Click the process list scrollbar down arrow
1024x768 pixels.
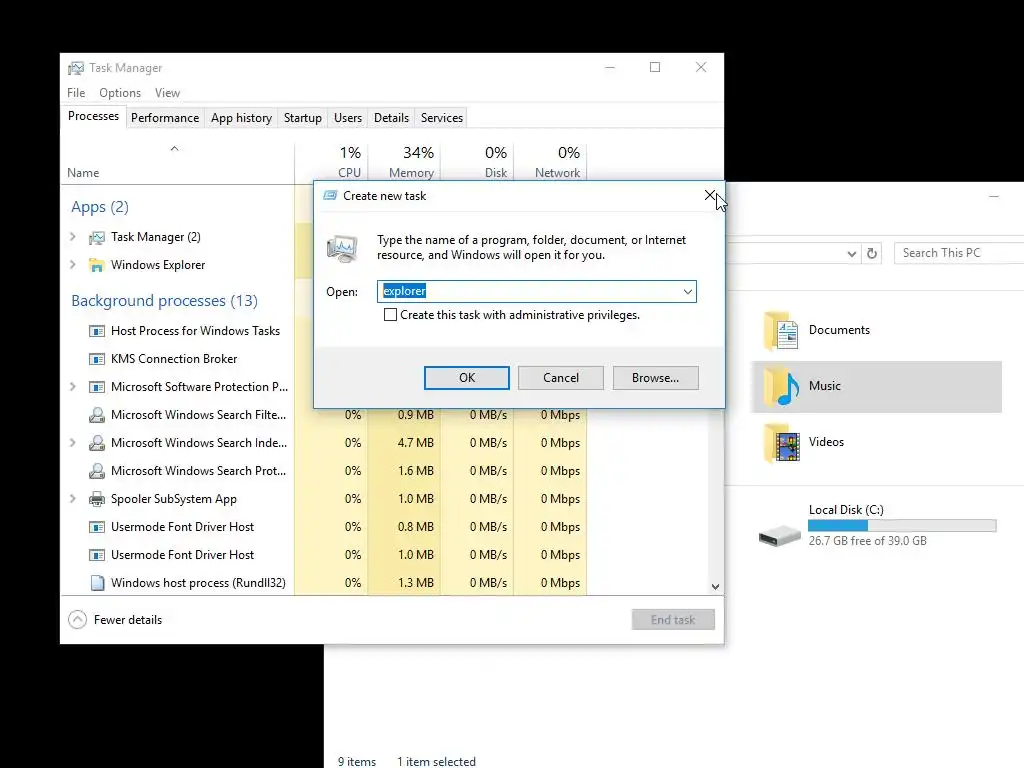click(x=715, y=586)
